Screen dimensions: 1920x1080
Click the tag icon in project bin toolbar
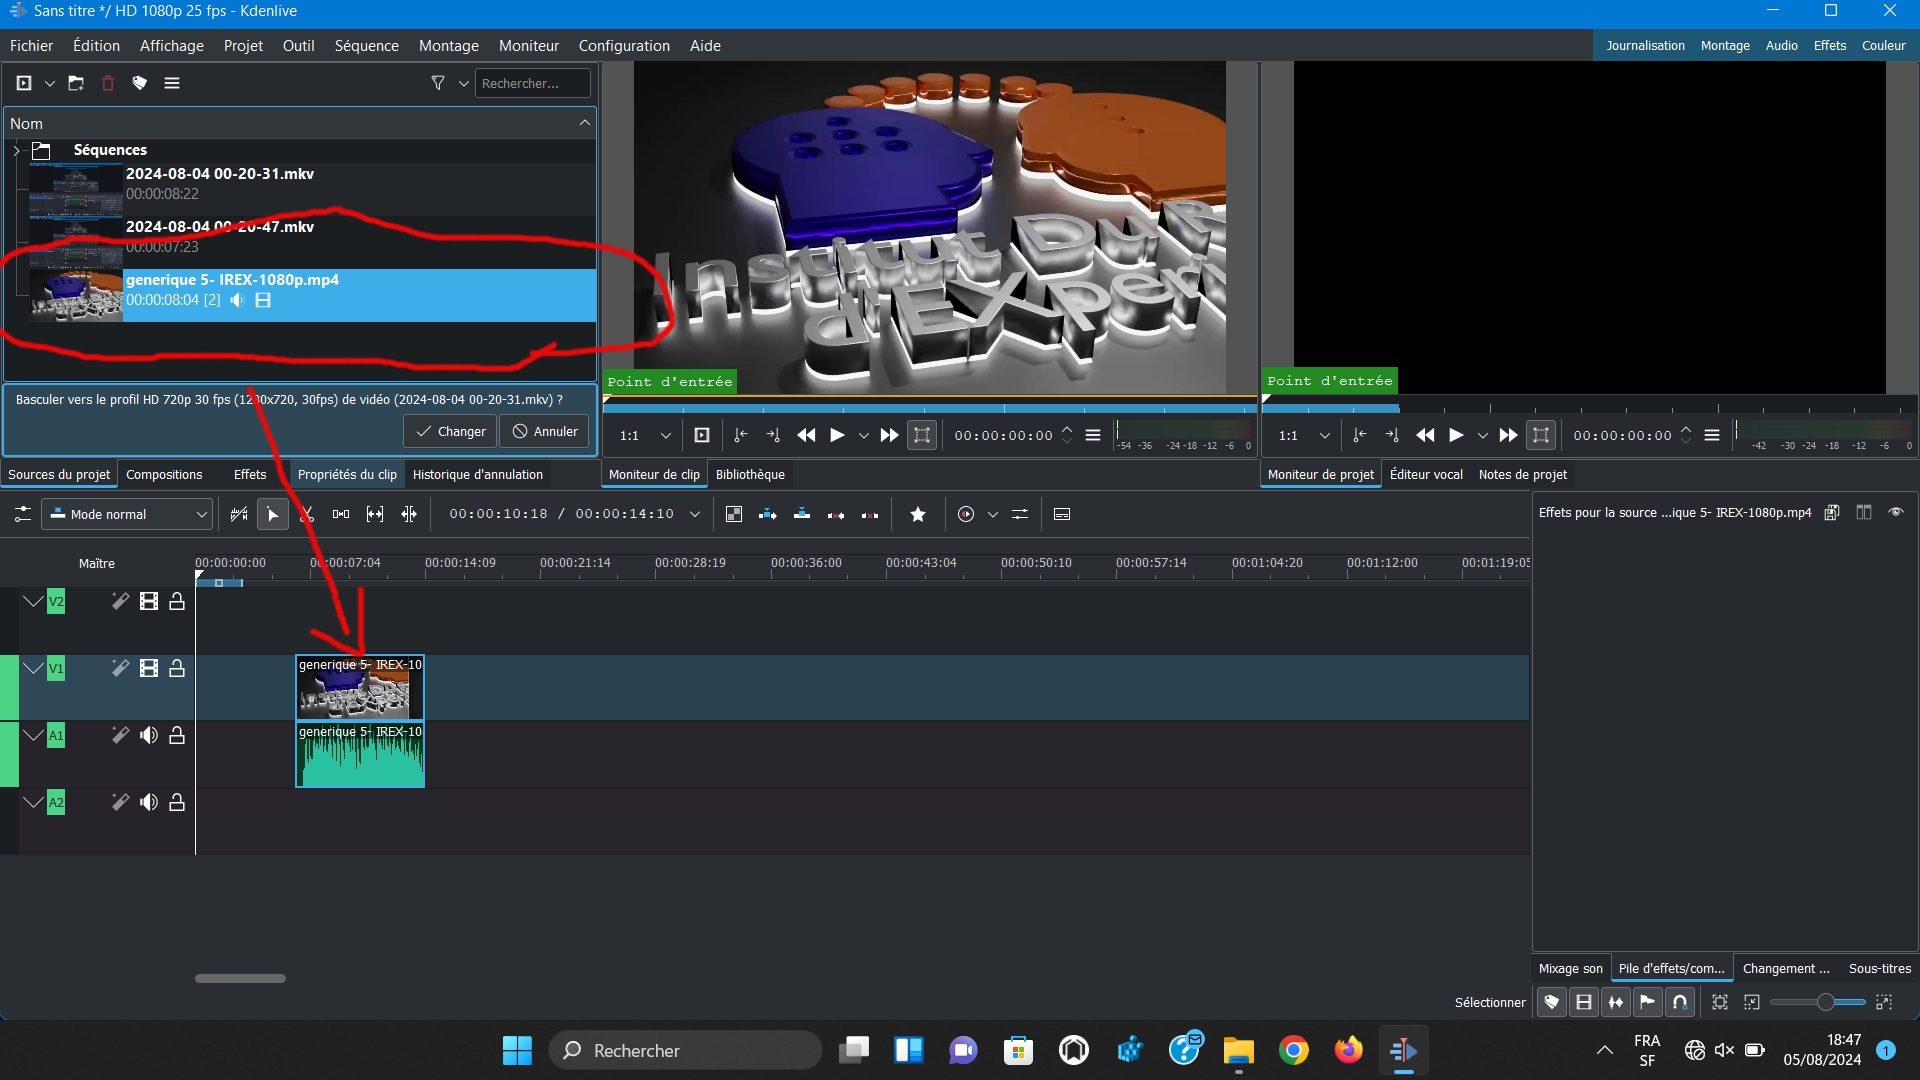(x=140, y=83)
